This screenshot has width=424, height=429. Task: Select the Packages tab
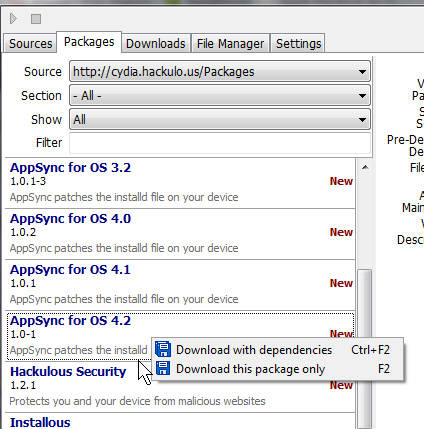(89, 42)
